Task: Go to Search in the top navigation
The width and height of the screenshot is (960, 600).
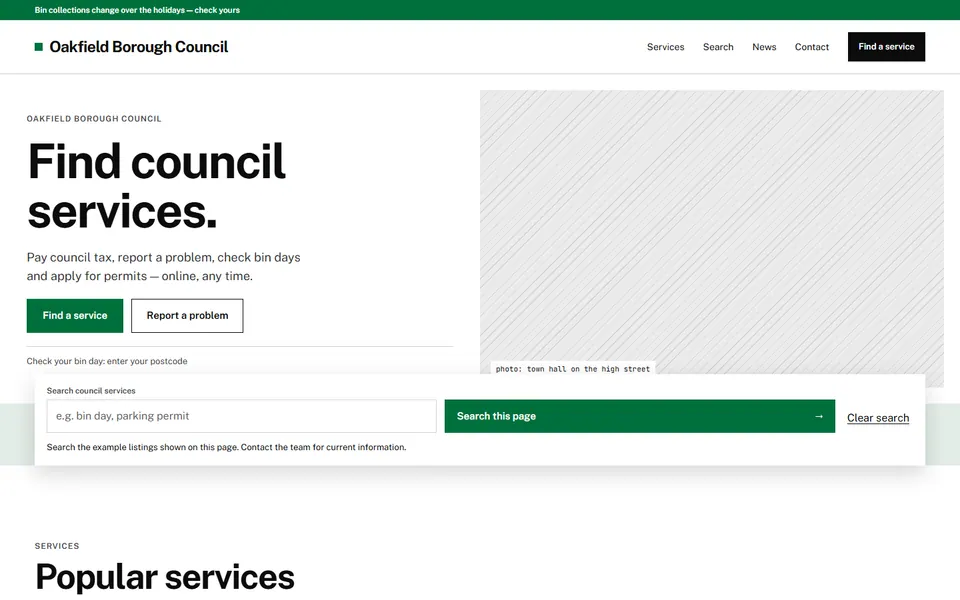Action: pos(718,47)
